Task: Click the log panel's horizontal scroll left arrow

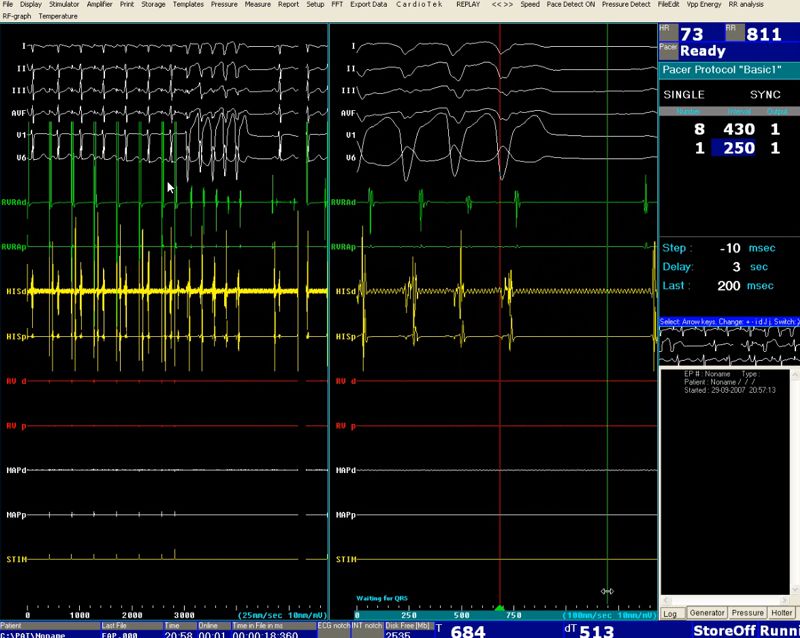Action: (x=665, y=600)
